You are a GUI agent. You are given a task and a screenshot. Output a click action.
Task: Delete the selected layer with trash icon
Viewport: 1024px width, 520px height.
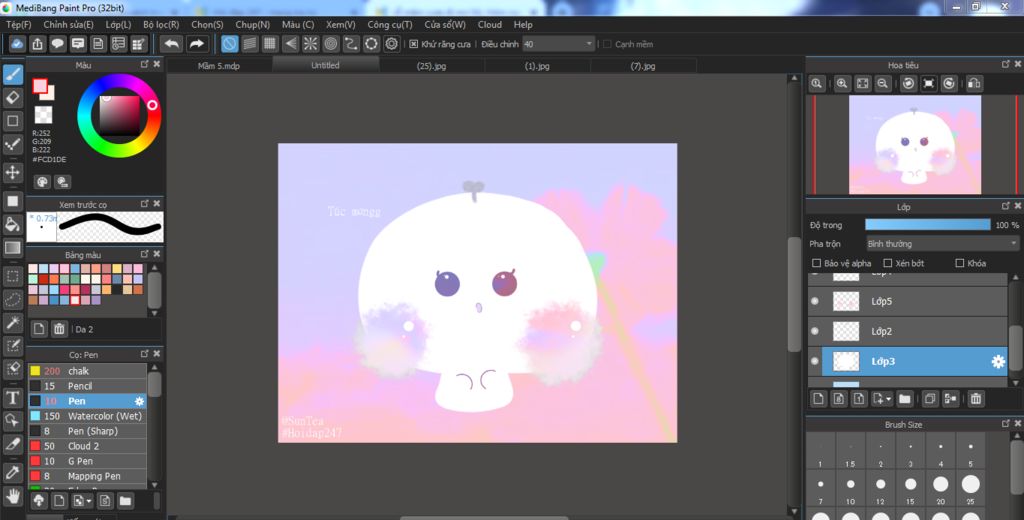point(976,398)
